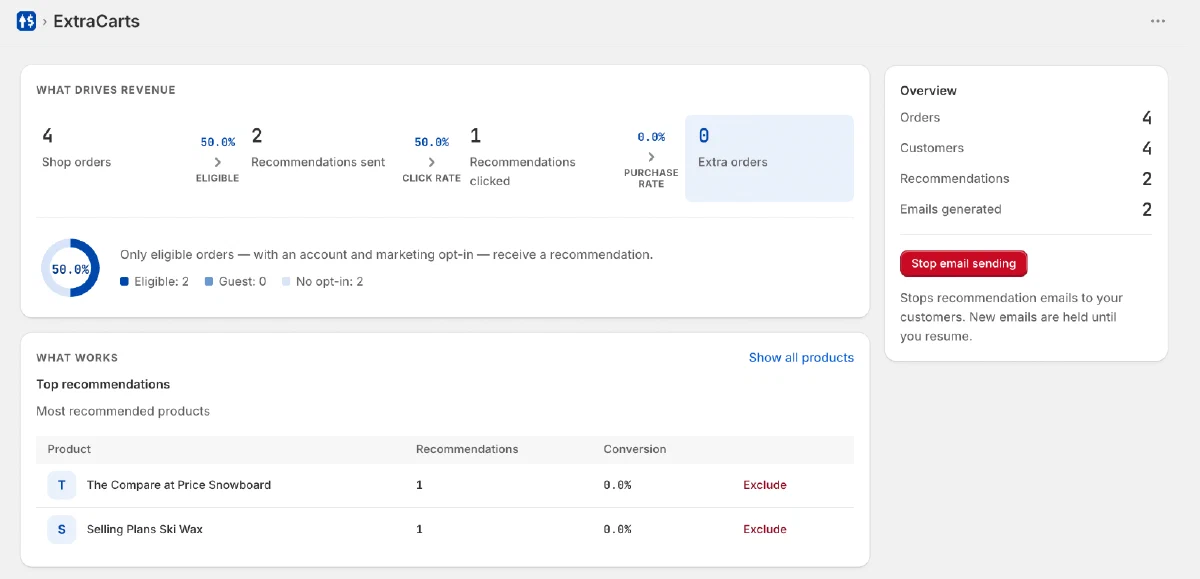Click the arrow above PURCHASE RATE
This screenshot has height=579, width=1200.
point(651,156)
